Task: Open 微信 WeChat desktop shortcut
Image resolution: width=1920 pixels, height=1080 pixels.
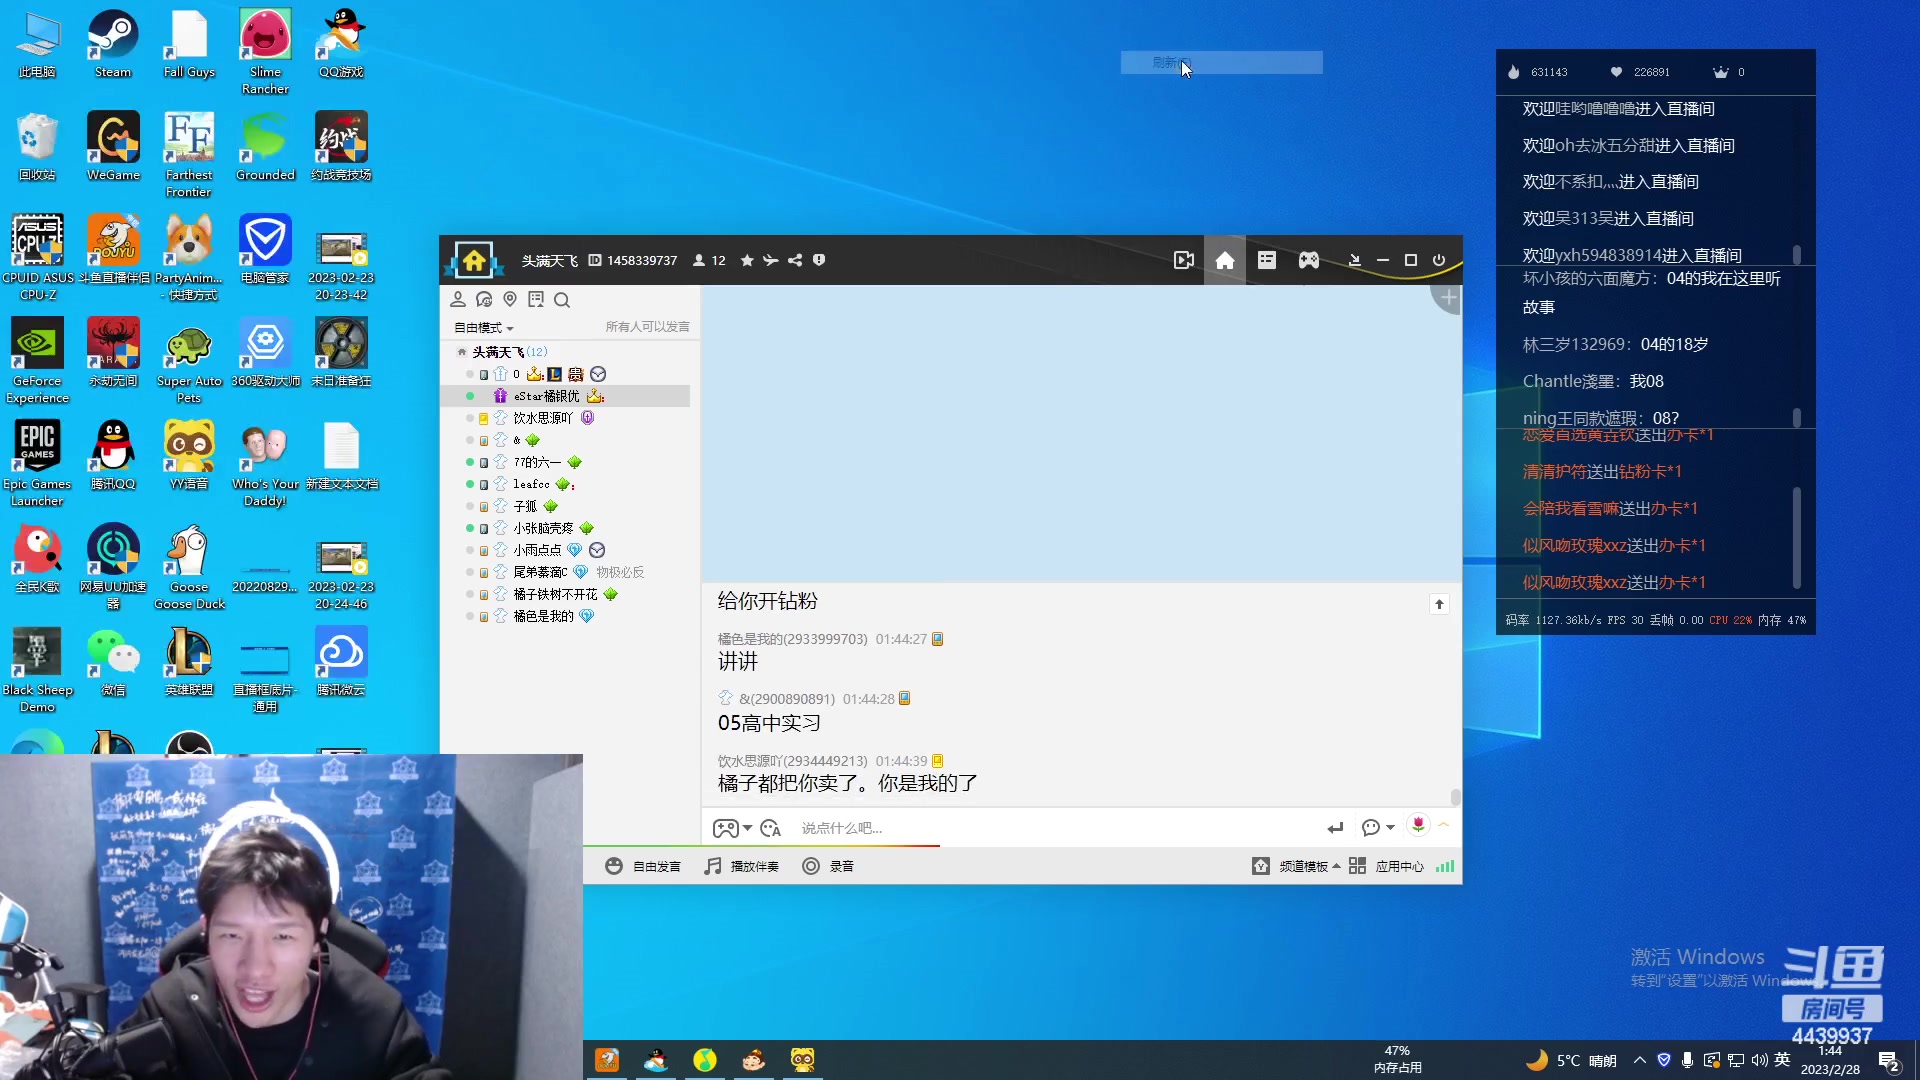Action: coord(113,662)
